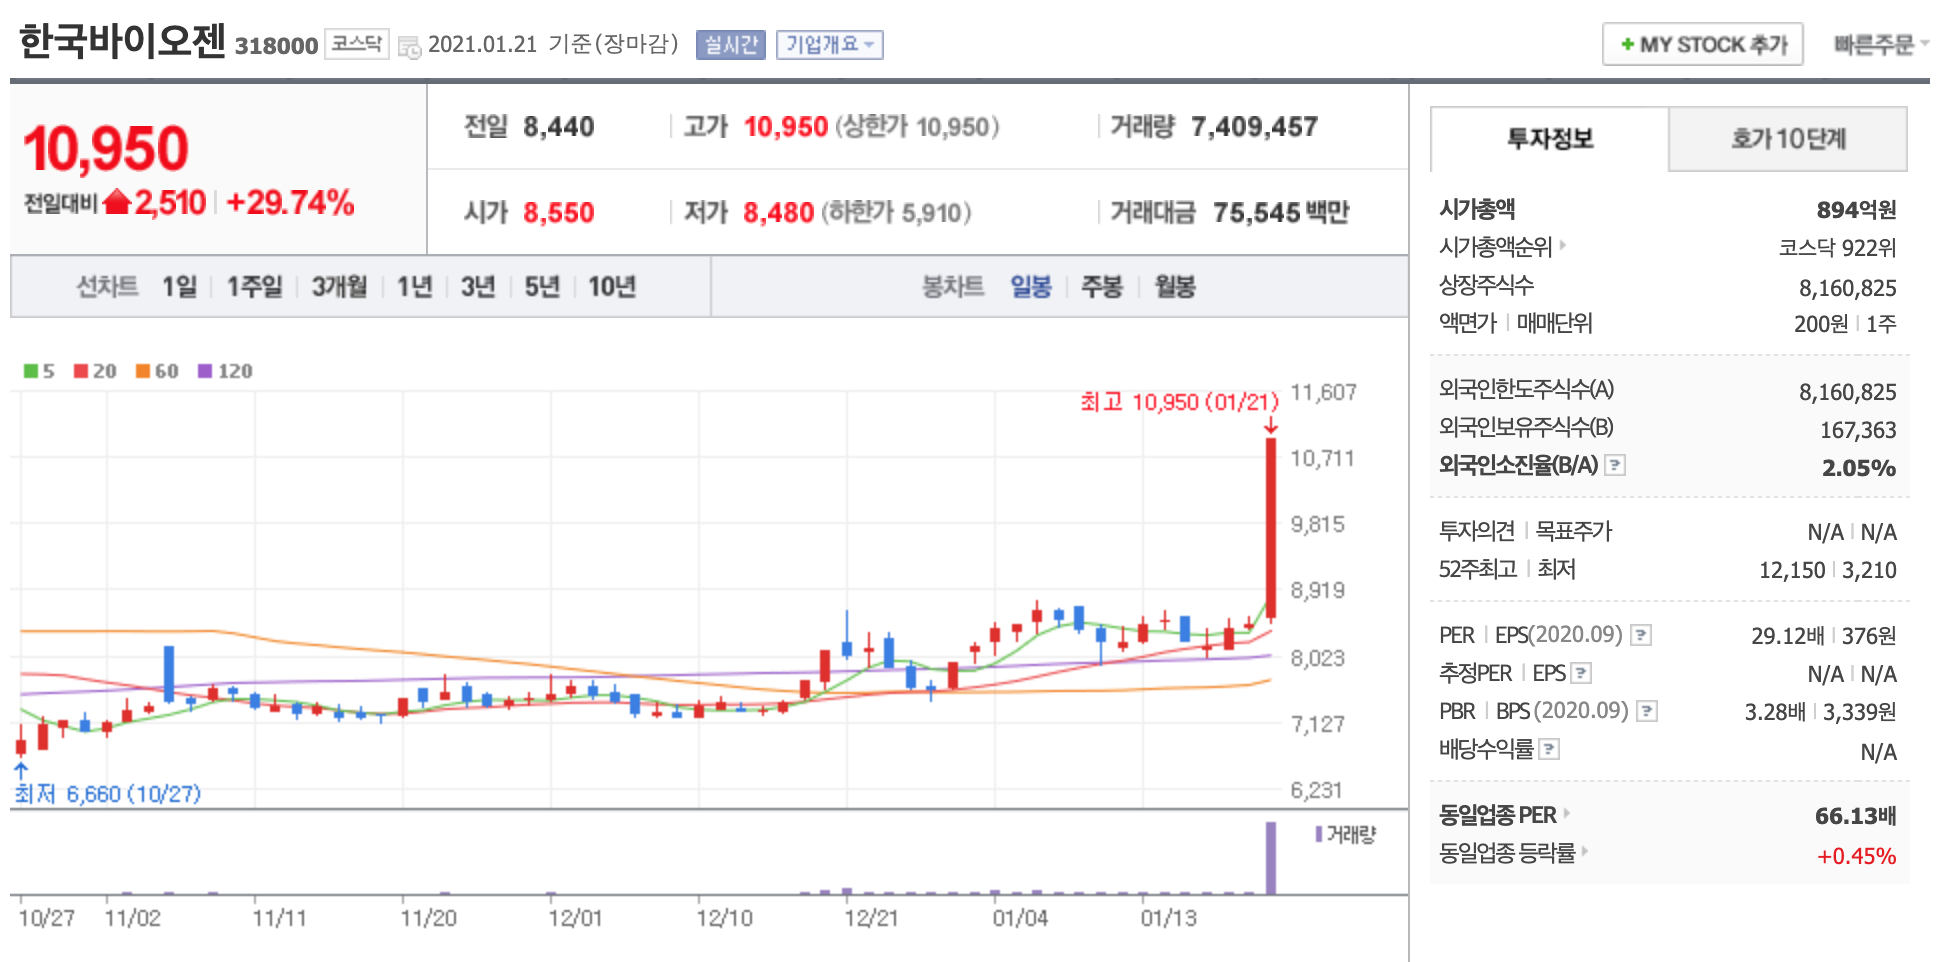Click the 전일 price 8,440
Screen dimensions: 1952x962
[558, 127]
